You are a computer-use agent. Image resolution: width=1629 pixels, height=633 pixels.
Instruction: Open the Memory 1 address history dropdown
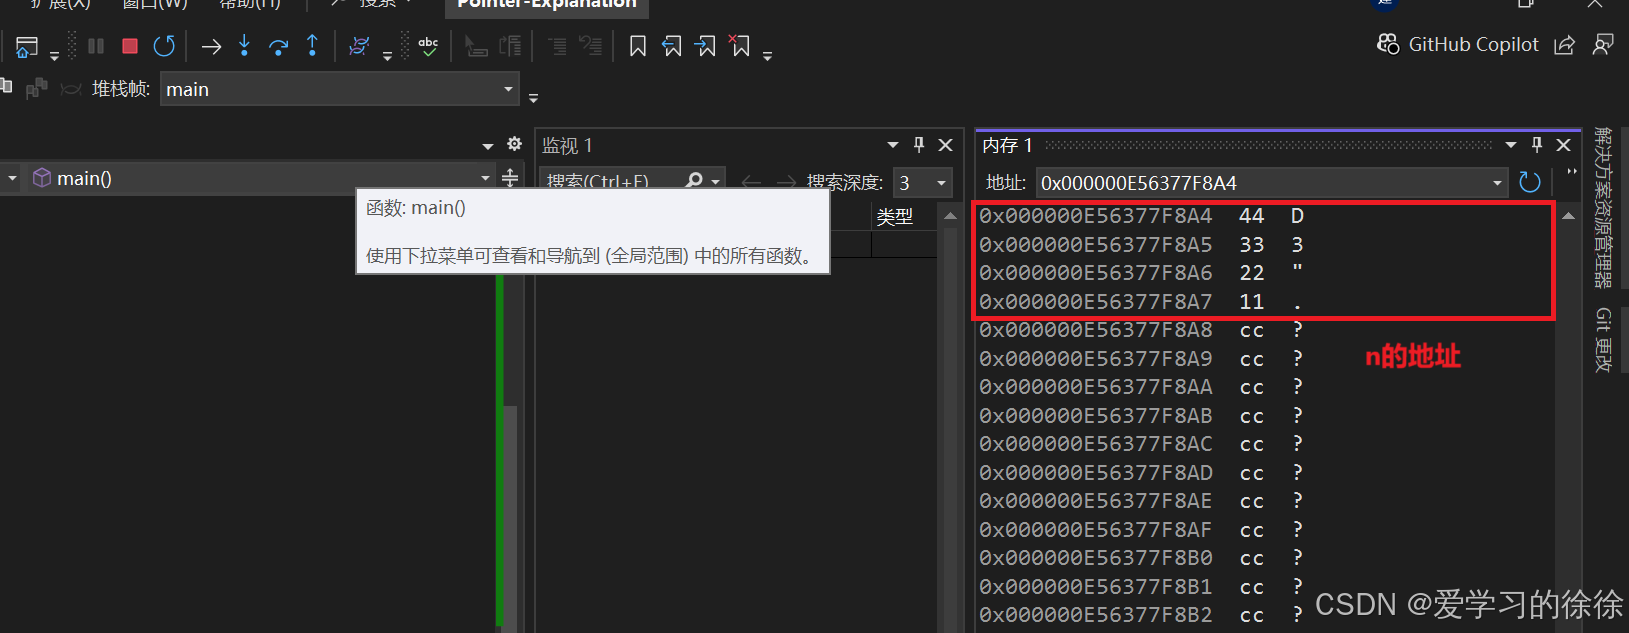click(x=1497, y=183)
